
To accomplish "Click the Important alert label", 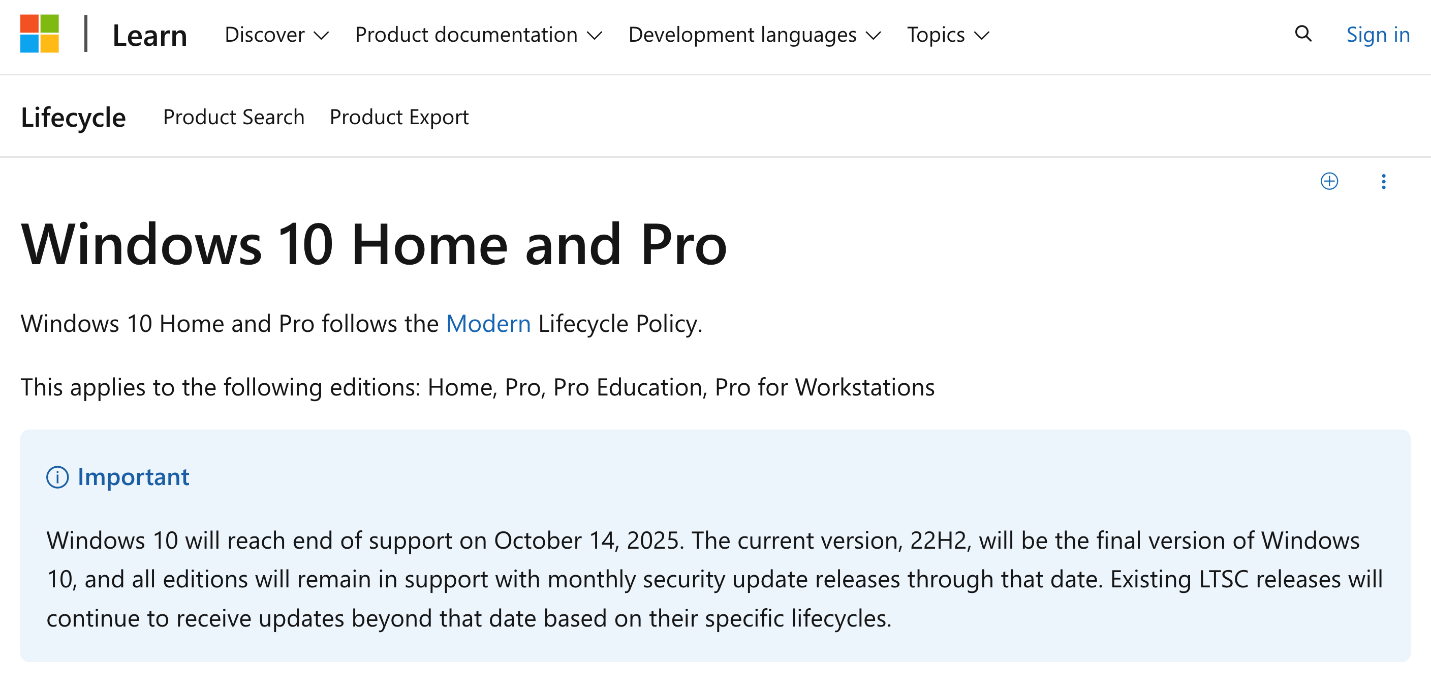I will coord(133,477).
